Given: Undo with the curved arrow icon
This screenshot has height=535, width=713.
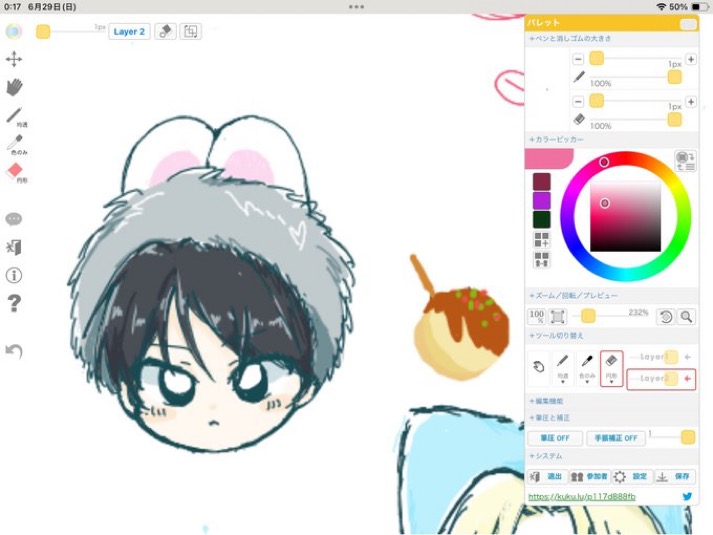Looking at the screenshot, I should pyautogui.click(x=14, y=350).
